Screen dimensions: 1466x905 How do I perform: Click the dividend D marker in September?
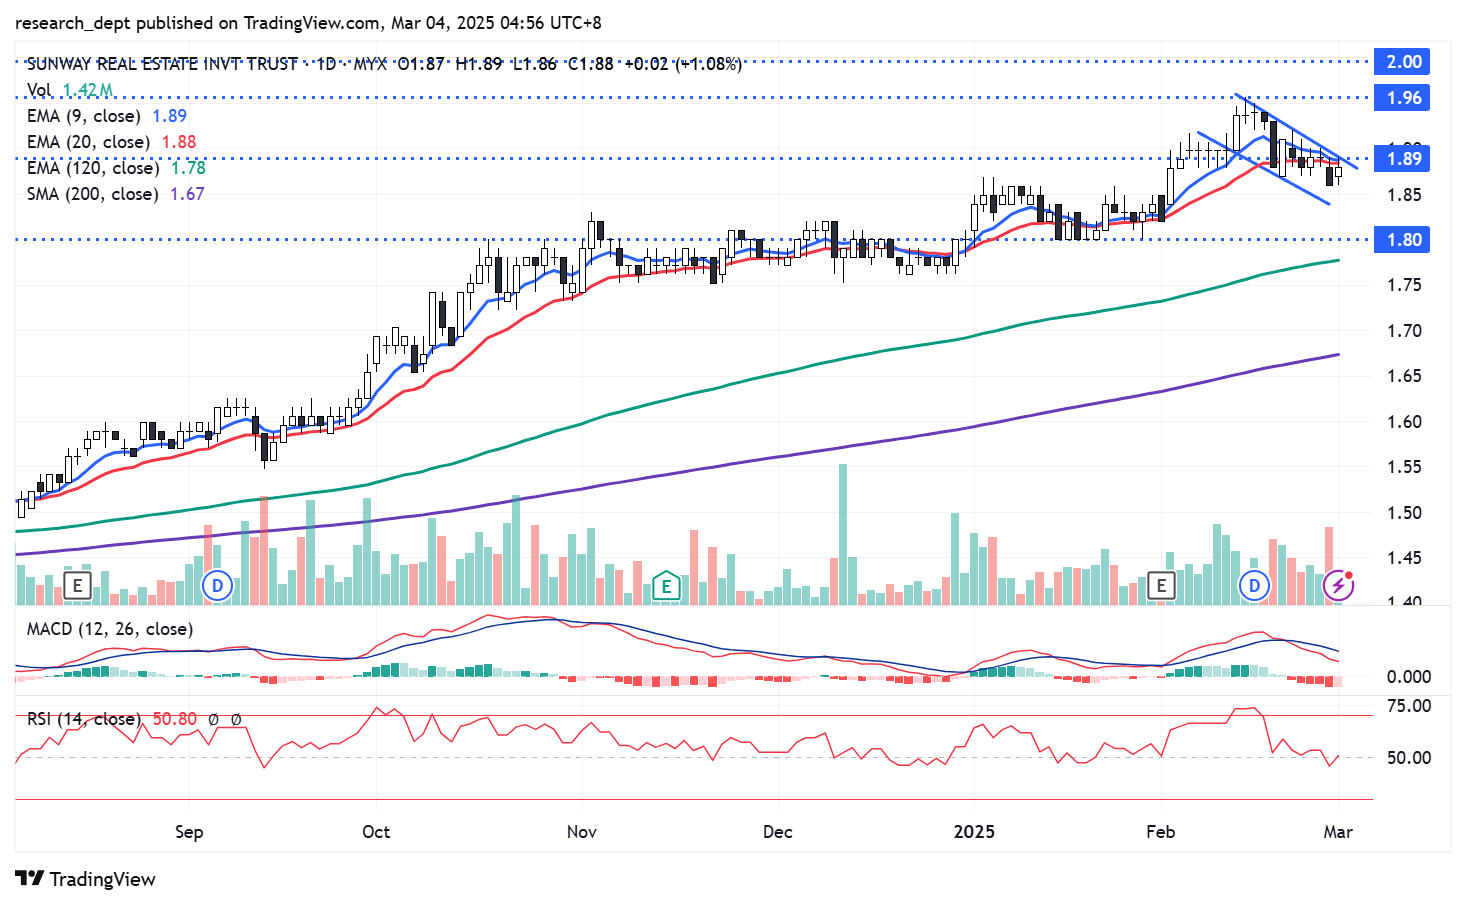click(x=217, y=585)
